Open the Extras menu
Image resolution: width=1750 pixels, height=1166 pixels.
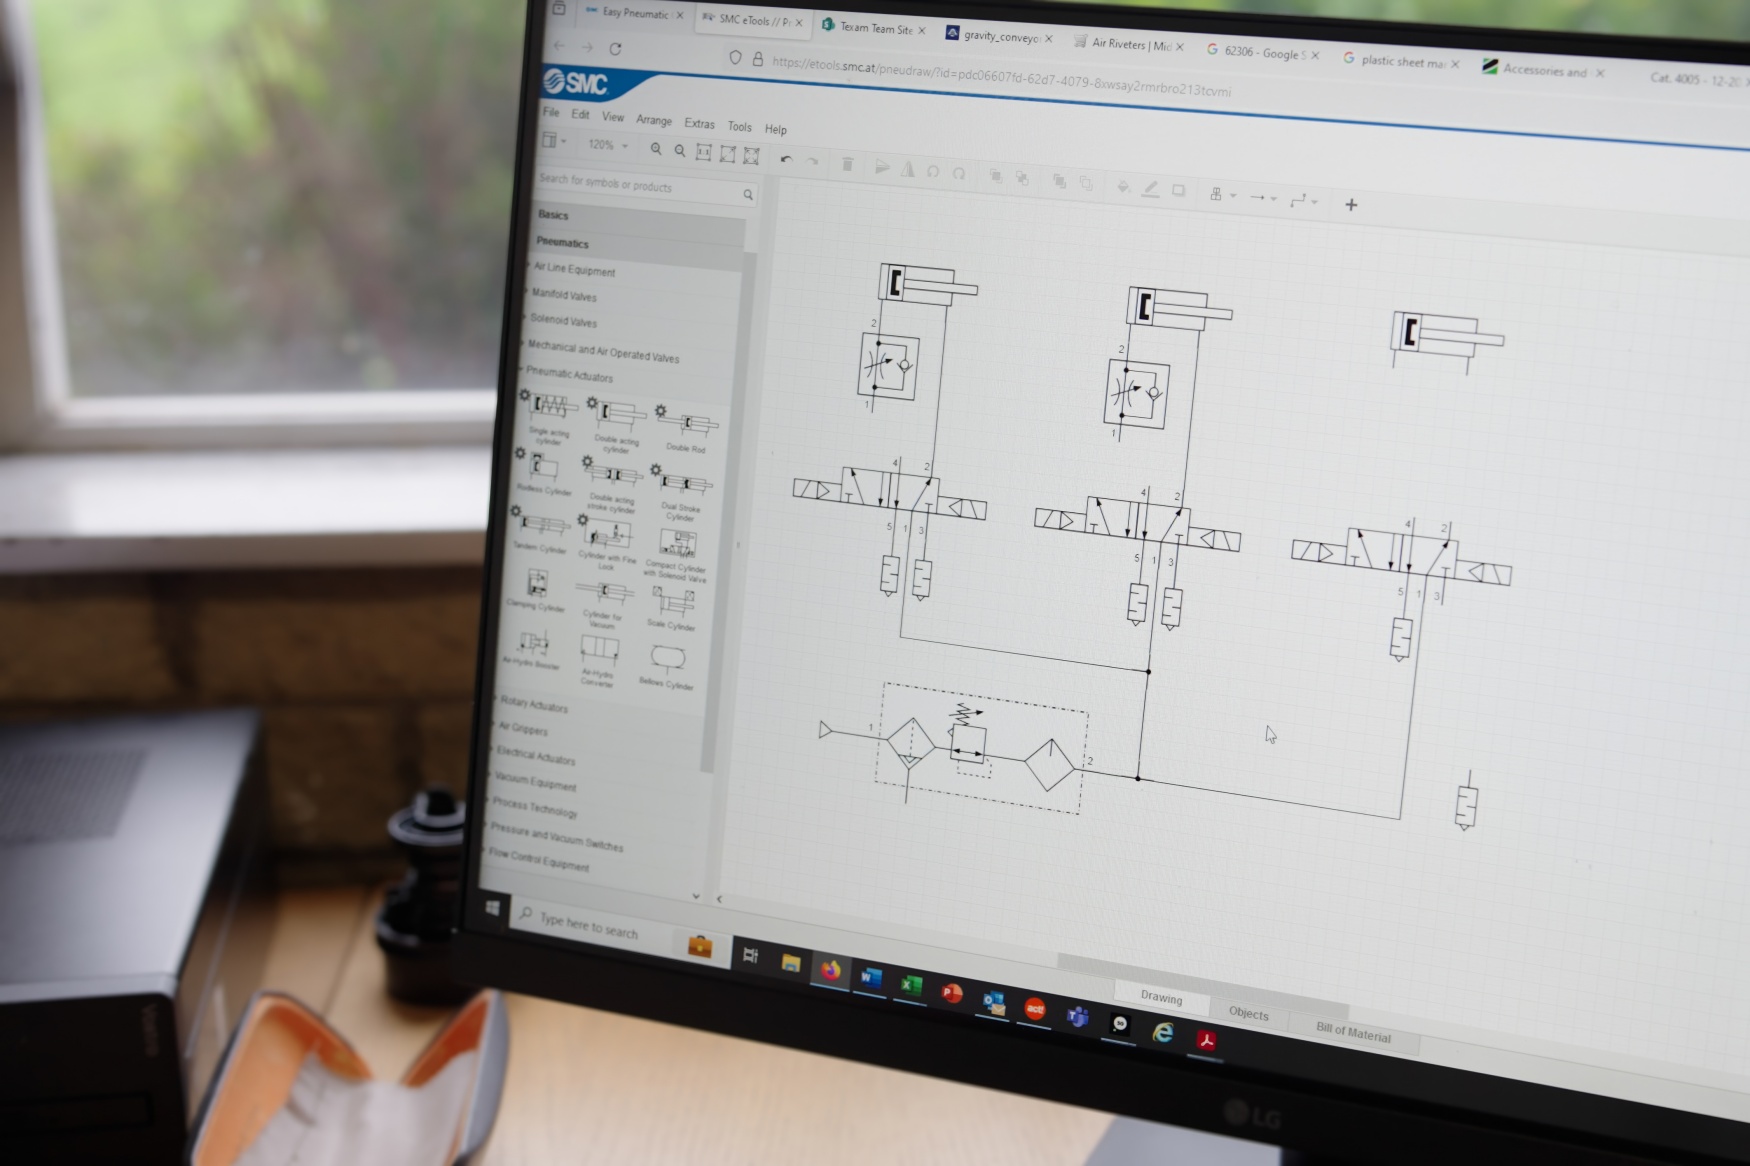(699, 123)
